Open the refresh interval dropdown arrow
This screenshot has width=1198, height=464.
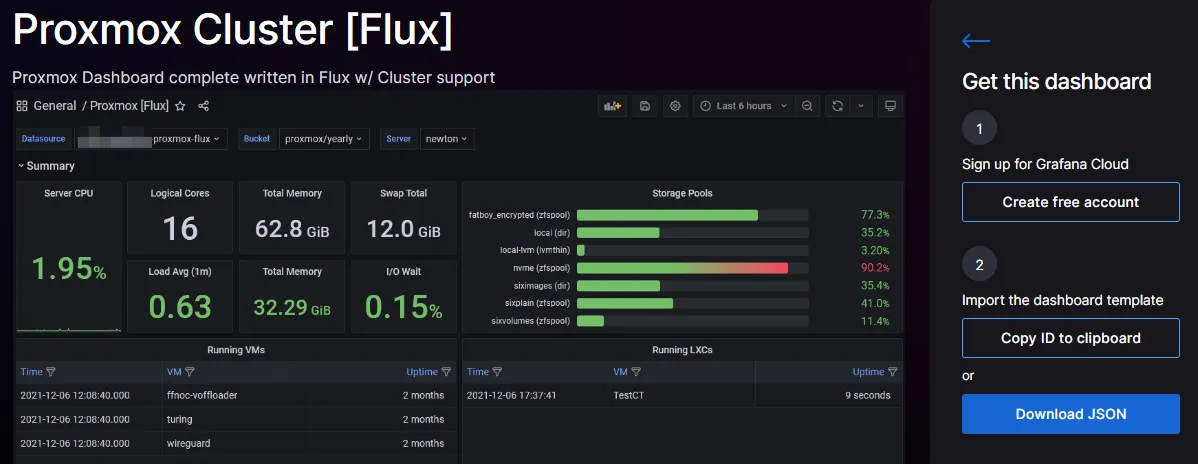click(860, 106)
